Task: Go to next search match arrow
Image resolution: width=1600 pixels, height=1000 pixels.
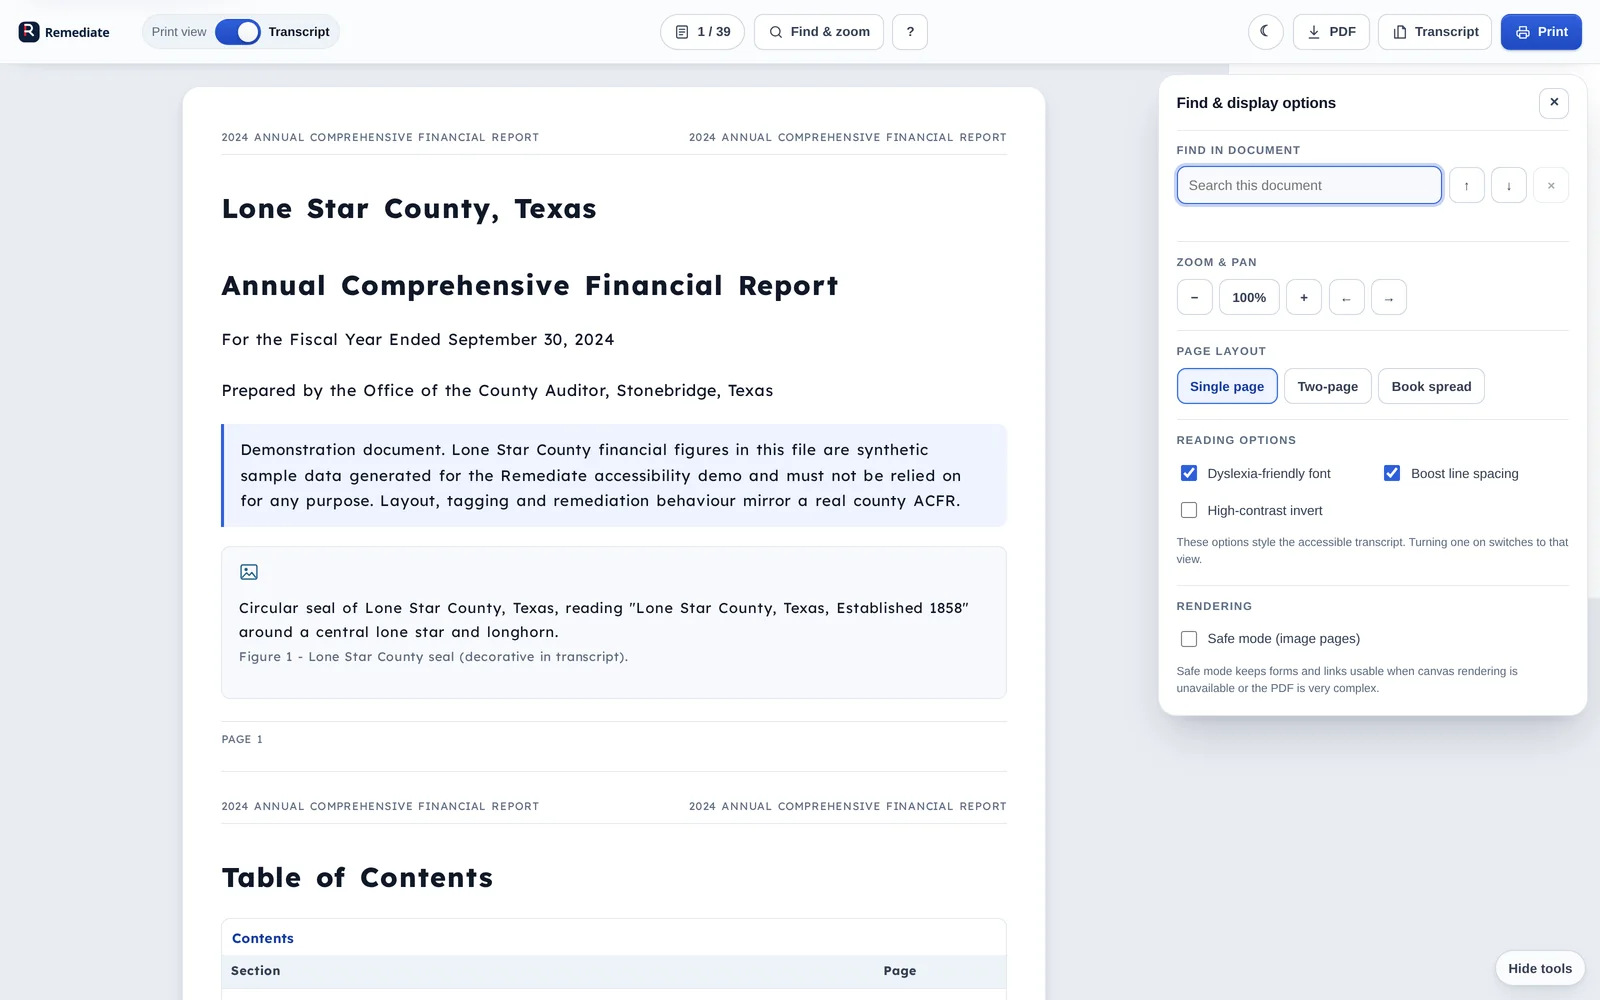Action: click(x=1509, y=185)
